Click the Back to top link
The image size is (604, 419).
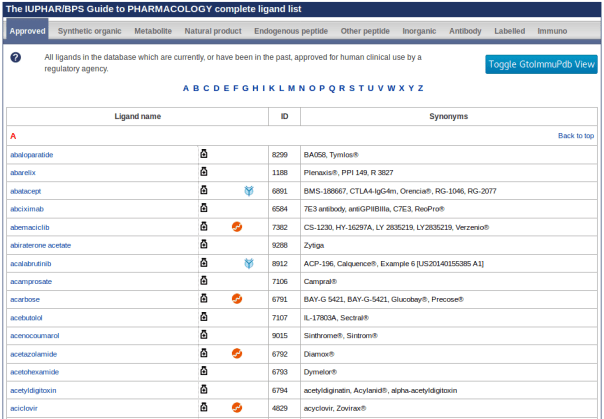(x=576, y=136)
